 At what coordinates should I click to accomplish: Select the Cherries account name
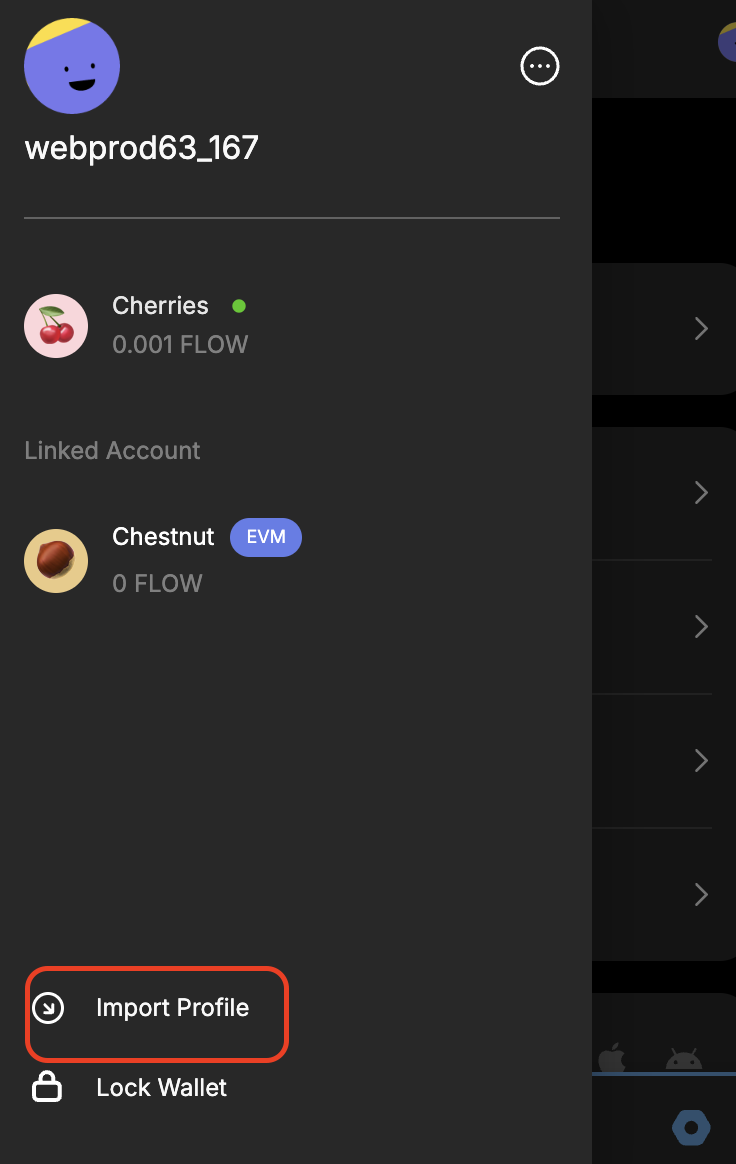coord(160,306)
